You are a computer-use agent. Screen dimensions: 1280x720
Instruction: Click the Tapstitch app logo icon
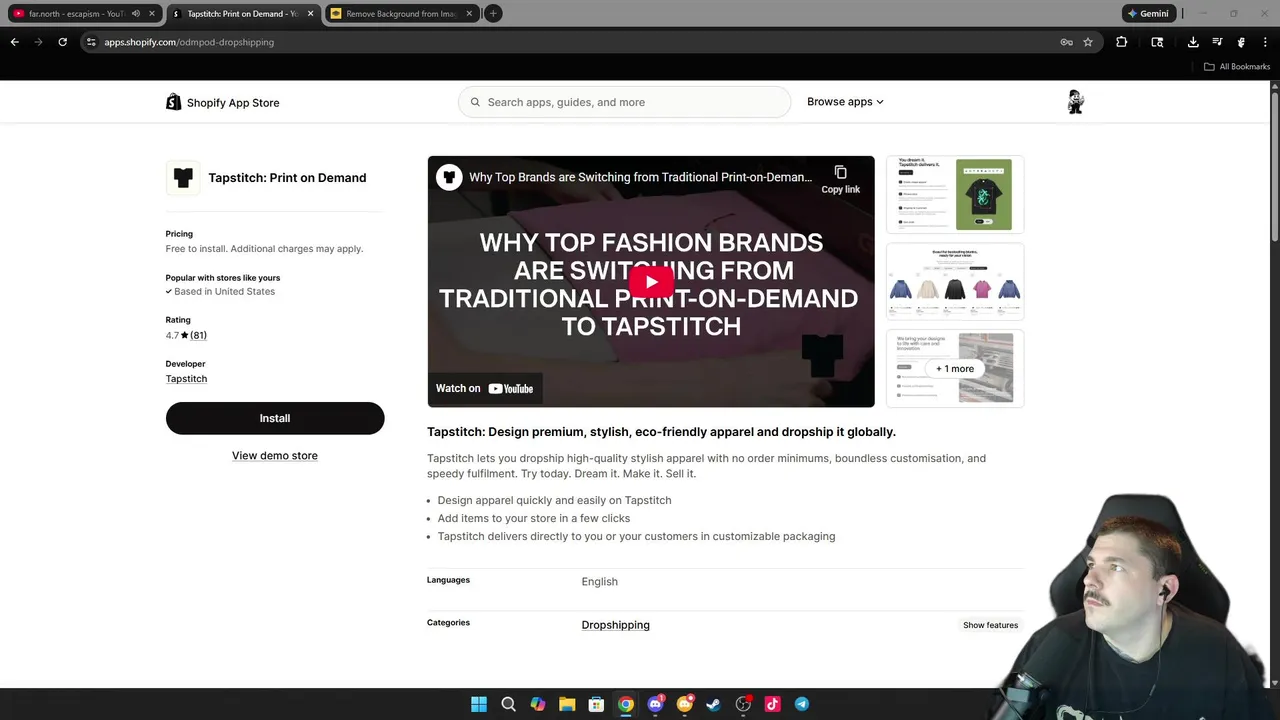coord(183,178)
